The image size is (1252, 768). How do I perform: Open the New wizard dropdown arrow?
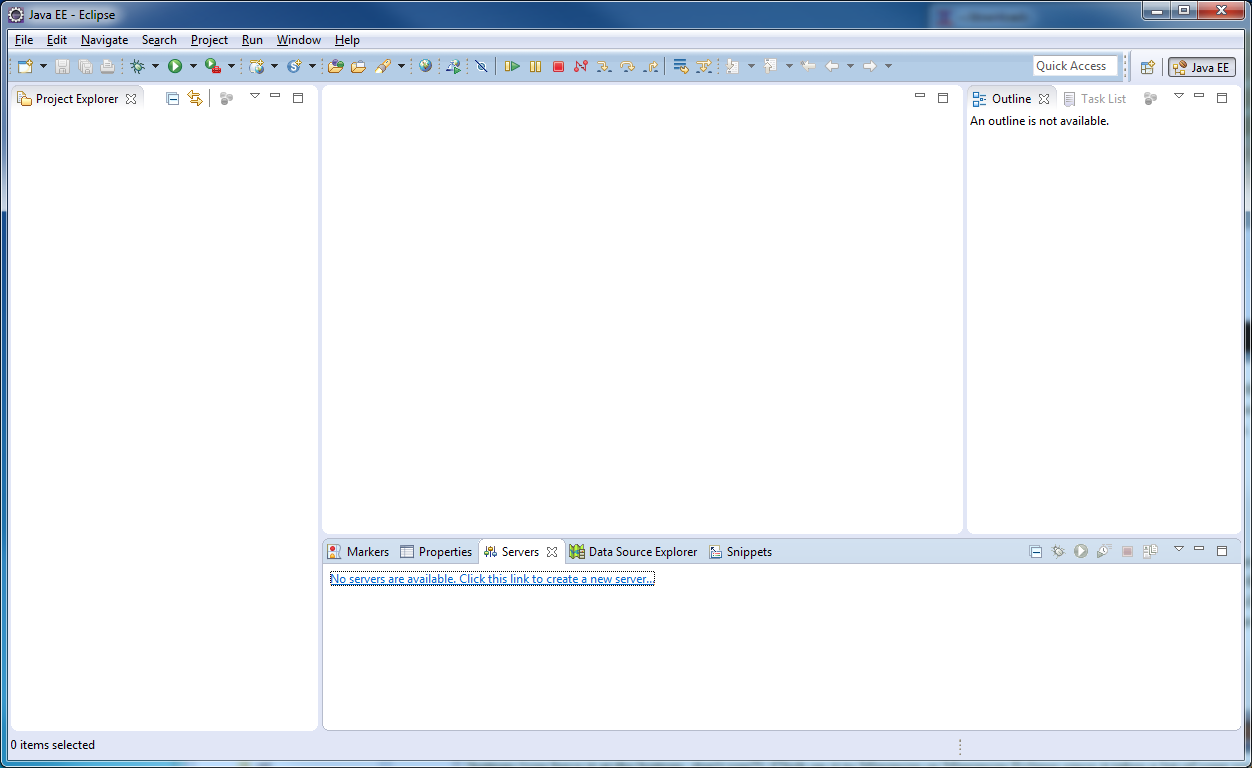click(43, 66)
